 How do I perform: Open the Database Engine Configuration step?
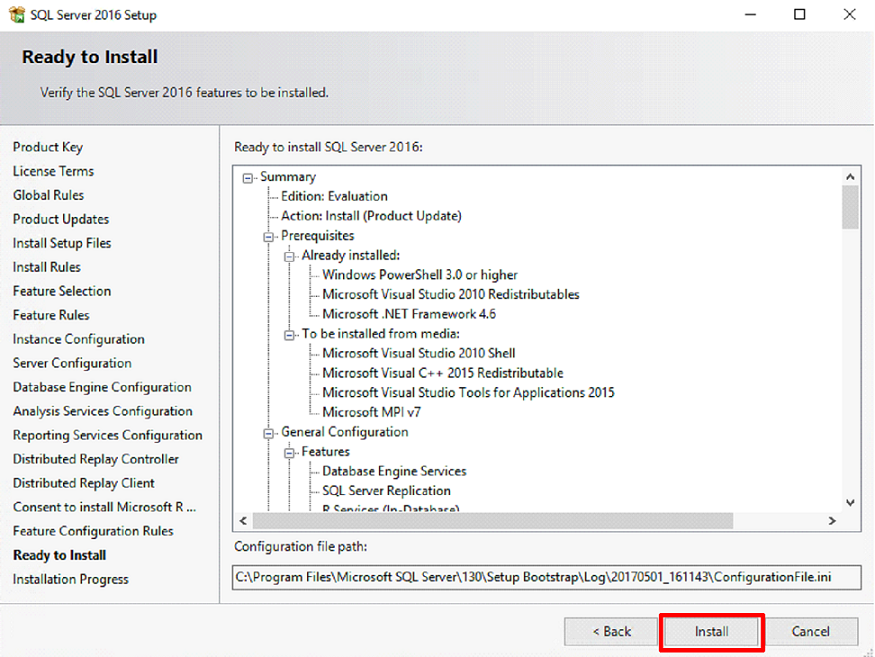pyautogui.click(x=102, y=387)
